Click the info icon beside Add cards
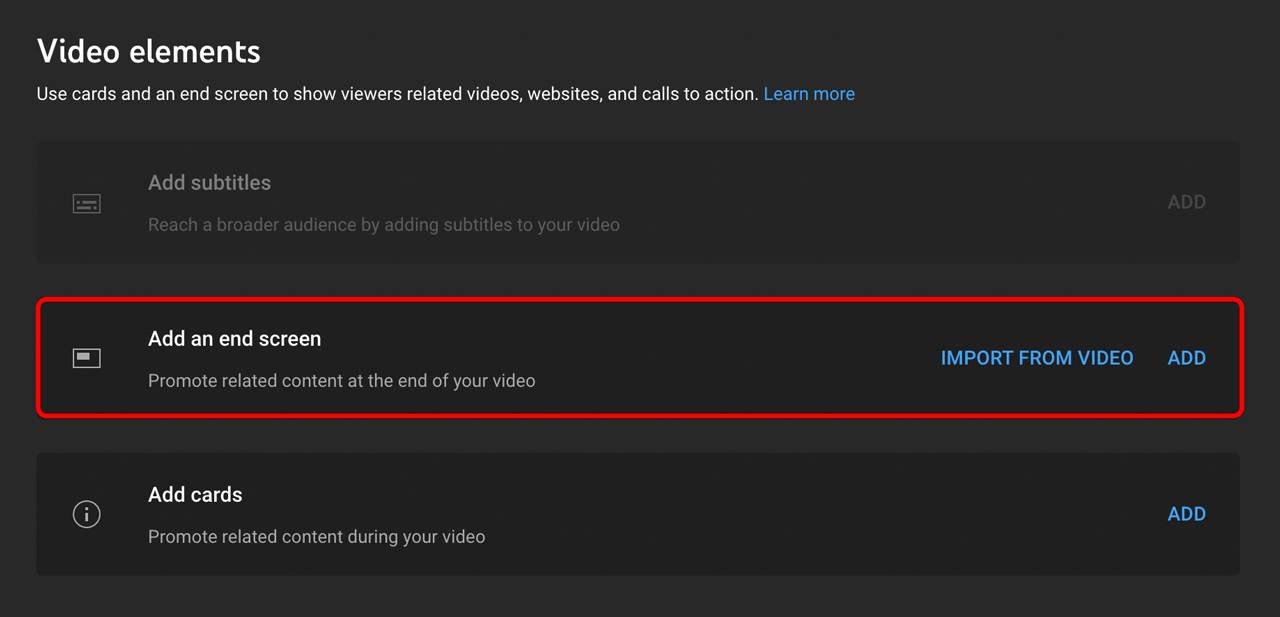The image size is (1280, 617). [87, 514]
